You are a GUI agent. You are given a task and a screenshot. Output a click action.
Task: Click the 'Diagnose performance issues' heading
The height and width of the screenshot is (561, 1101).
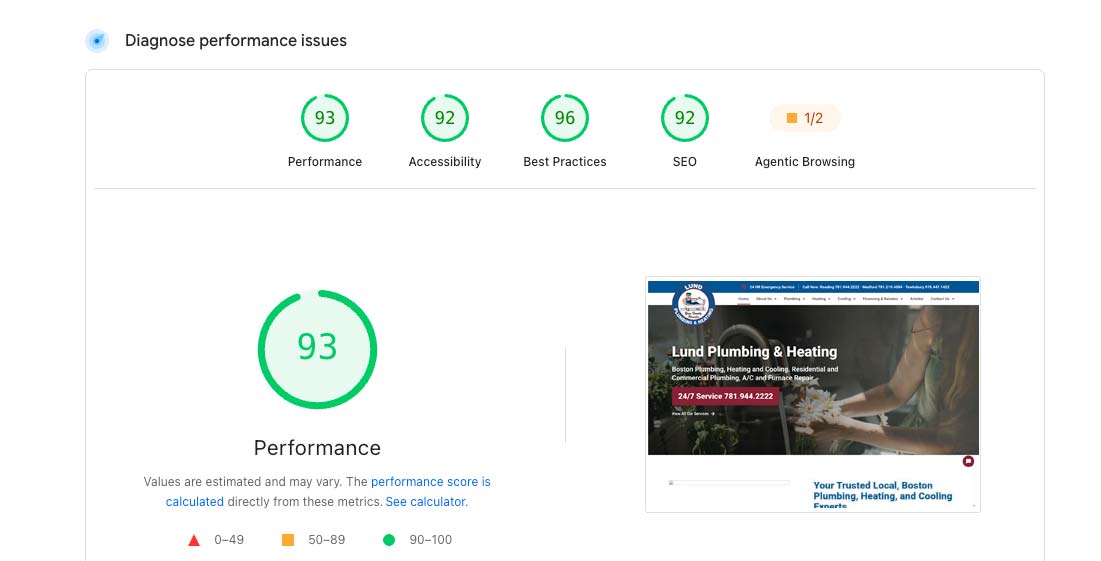236,41
